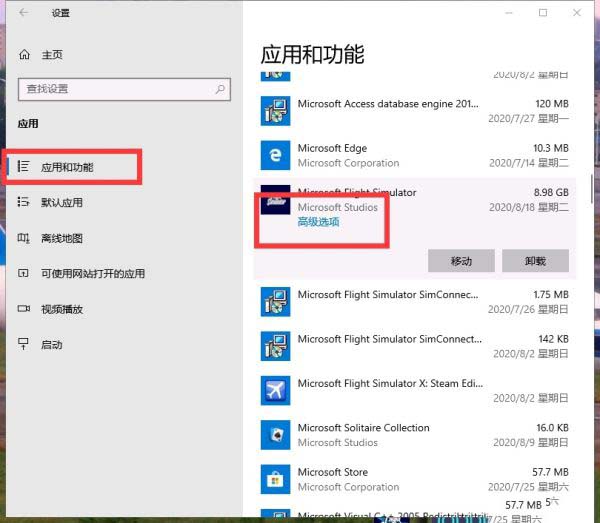Select the 视频播放 camera icon
600x523 pixels.
pyautogui.click(x=23, y=308)
